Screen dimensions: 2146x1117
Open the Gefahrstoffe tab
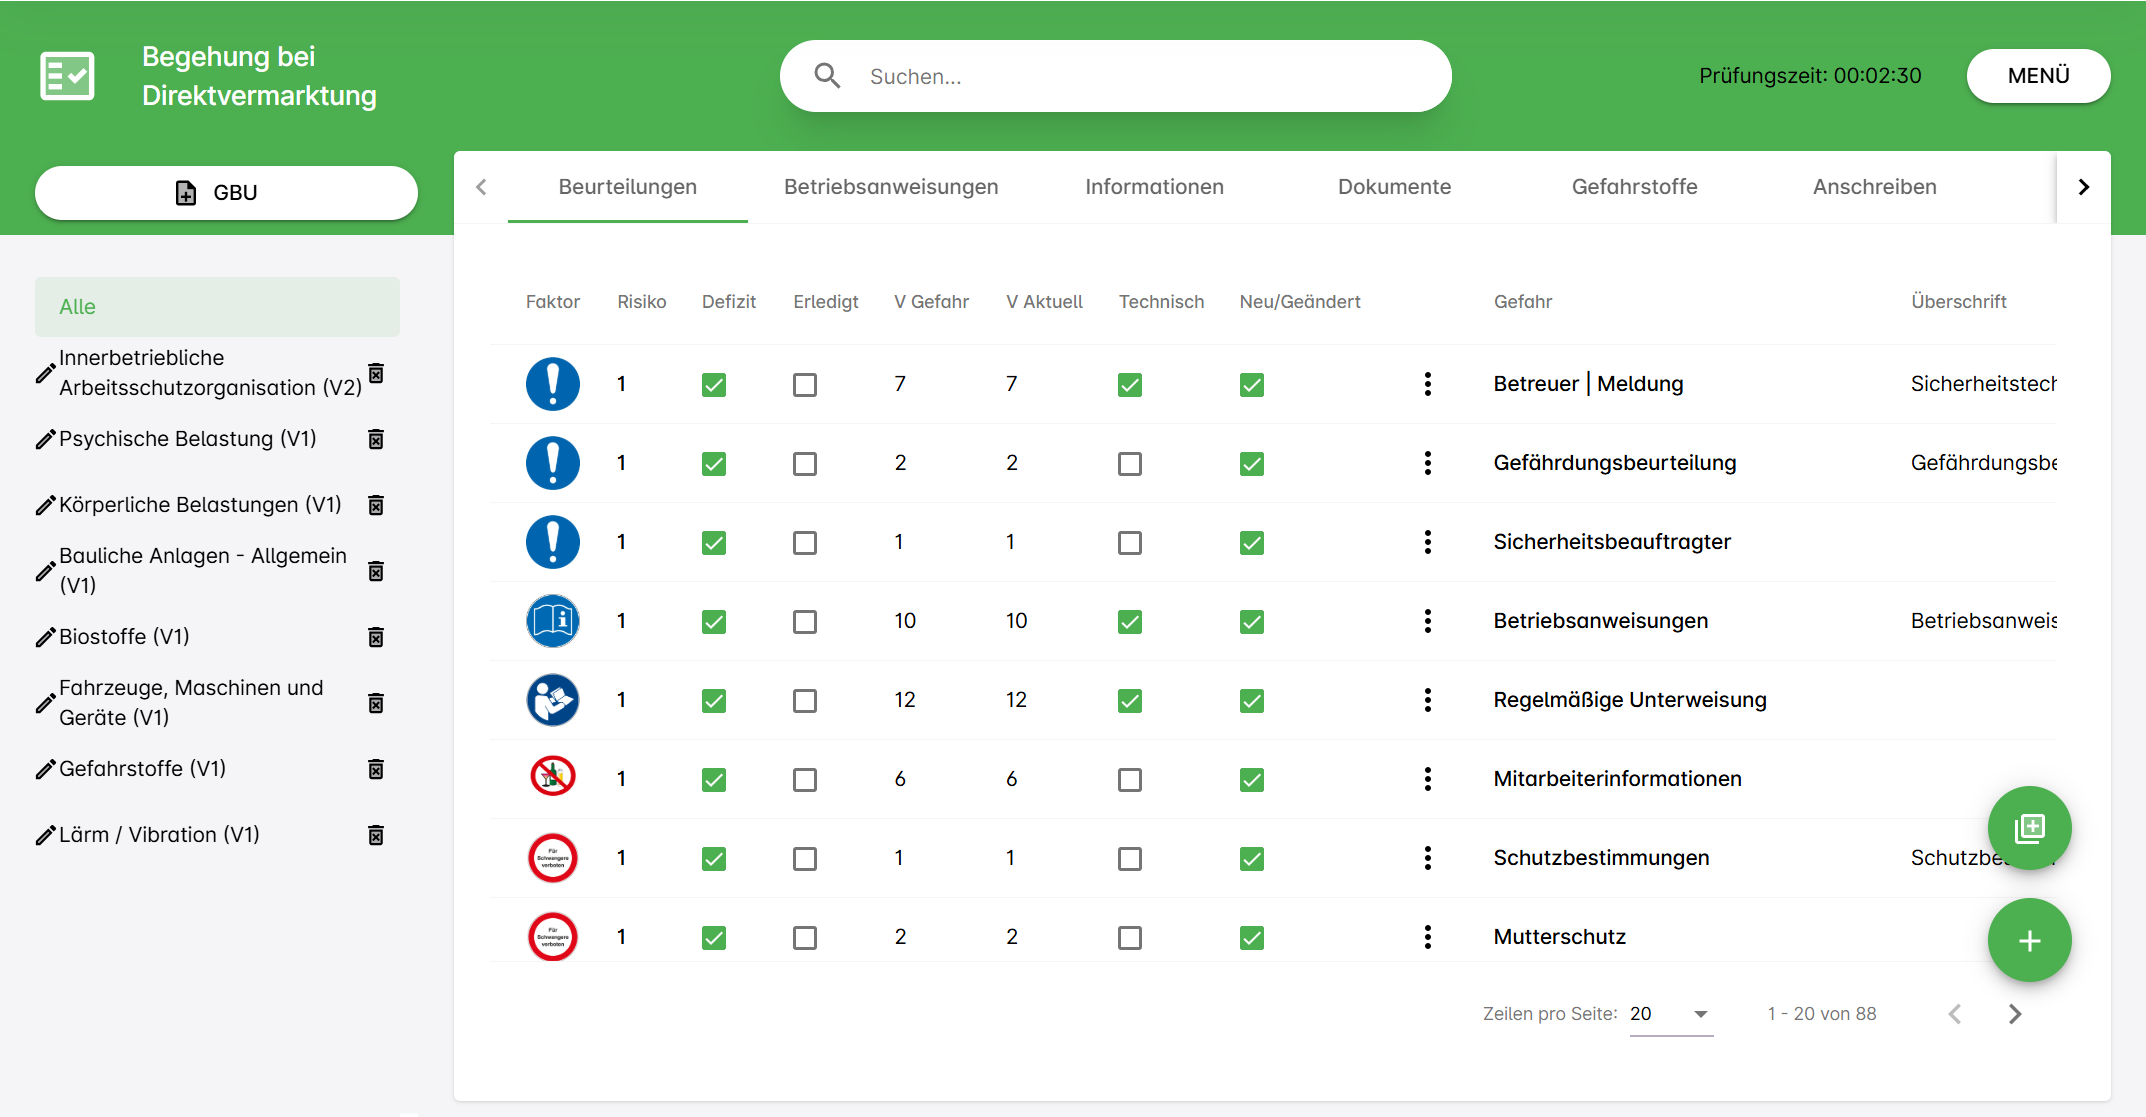[x=1634, y=187]
